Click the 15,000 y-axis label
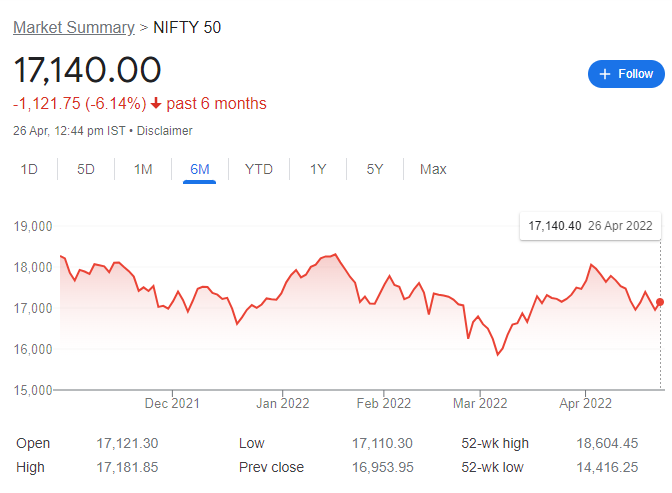The height and width of the screenshot is (493, 672). pos(33,390)
